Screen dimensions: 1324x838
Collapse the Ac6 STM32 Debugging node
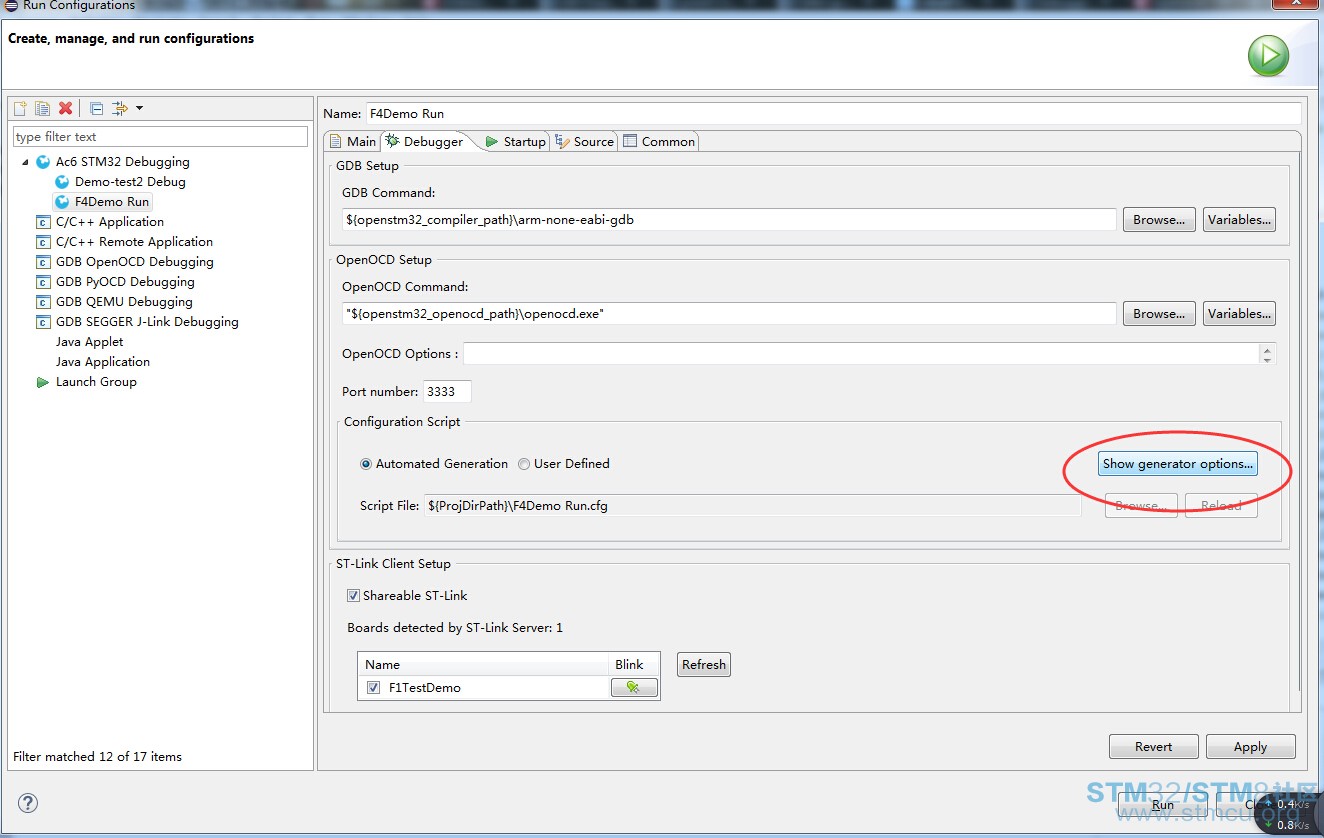pyautogui.click(x=25, y=162)
